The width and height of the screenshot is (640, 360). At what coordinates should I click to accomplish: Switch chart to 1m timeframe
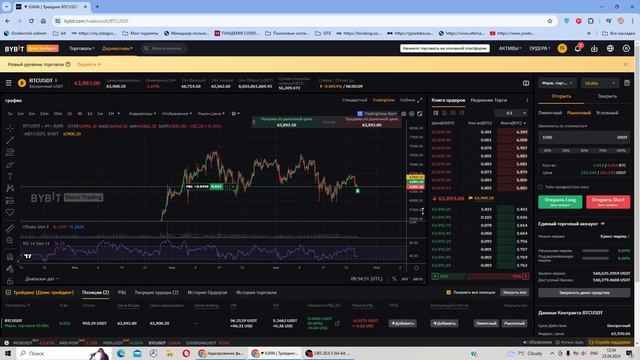[20, 114]
